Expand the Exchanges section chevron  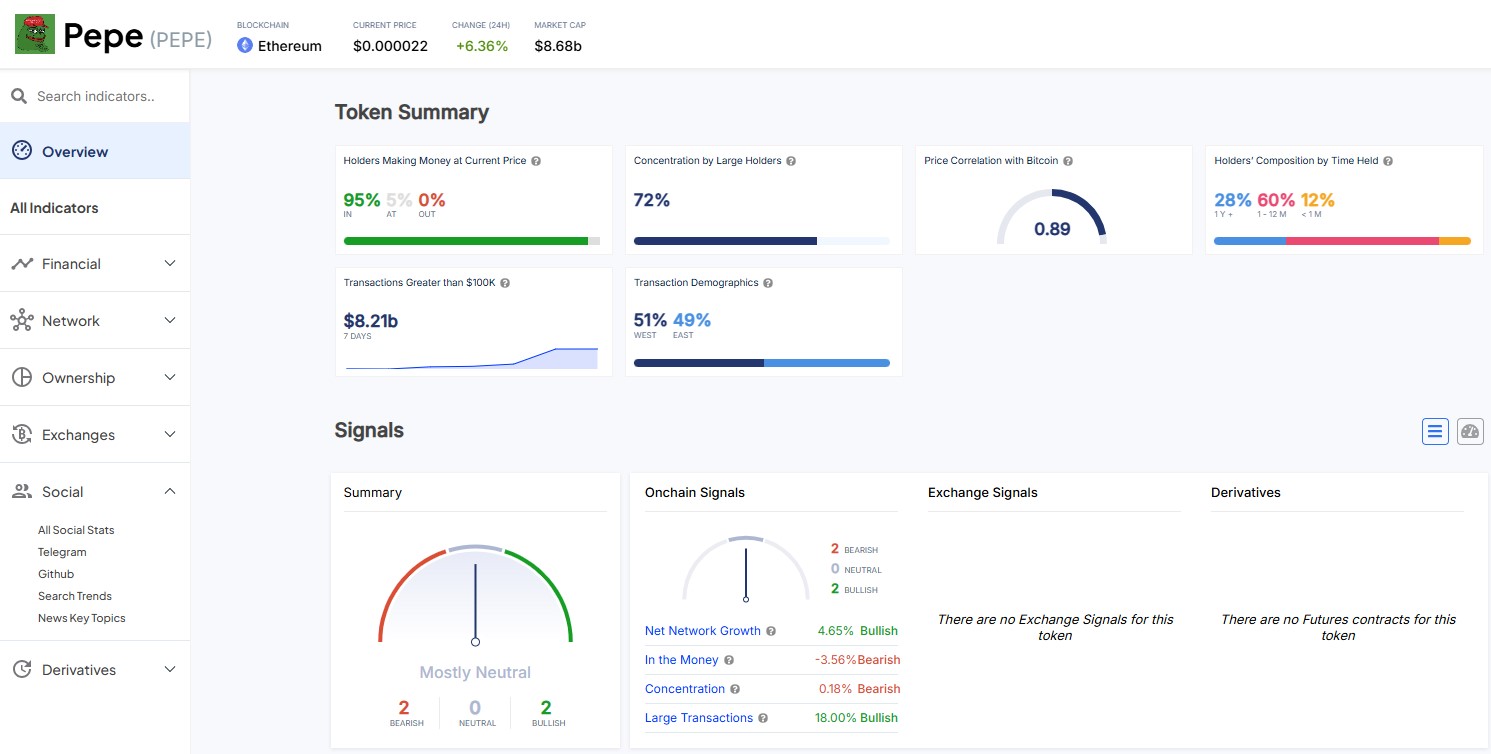tap(170, 435)
